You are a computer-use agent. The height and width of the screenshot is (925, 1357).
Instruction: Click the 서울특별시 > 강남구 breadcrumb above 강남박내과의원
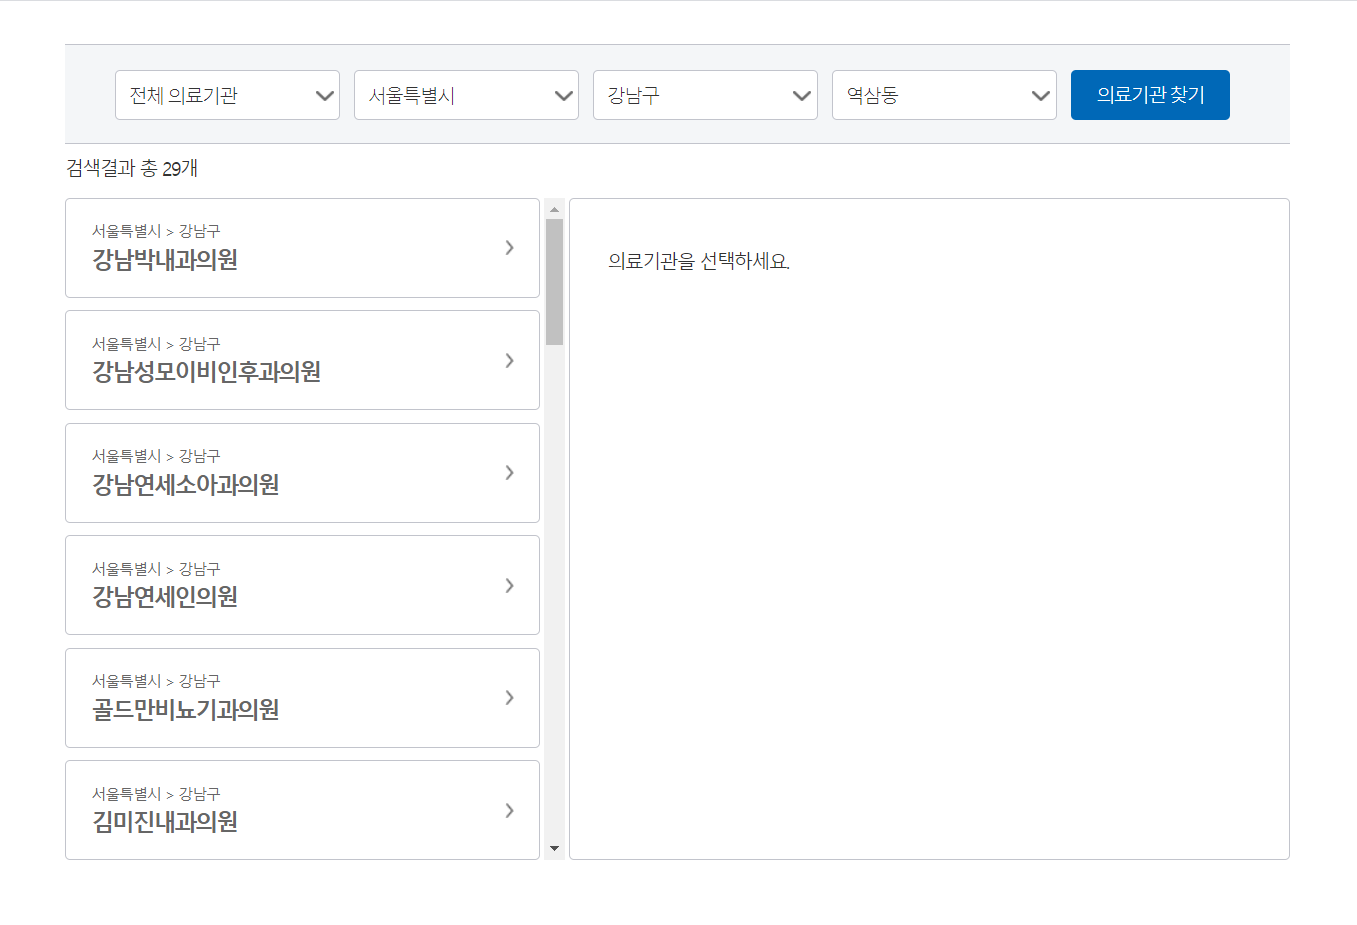click(156, 231)
